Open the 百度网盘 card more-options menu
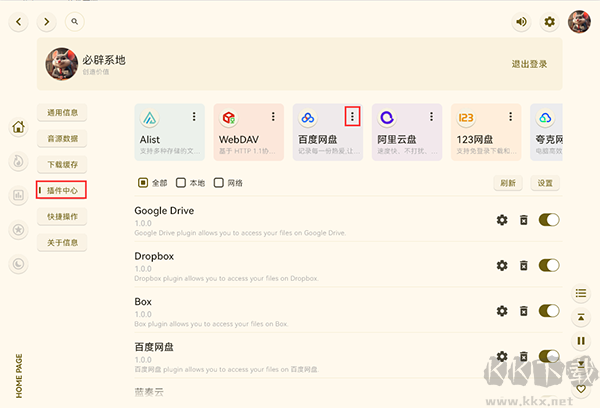The height and width of the screenshot is (408, 600). click(x=352, y=117)
